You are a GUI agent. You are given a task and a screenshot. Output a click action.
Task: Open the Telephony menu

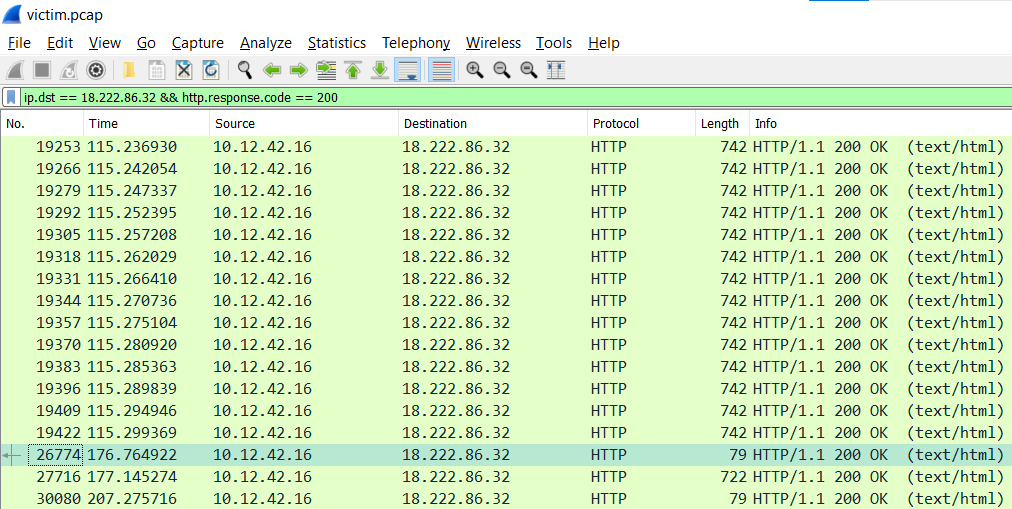(x=416, y=43)
